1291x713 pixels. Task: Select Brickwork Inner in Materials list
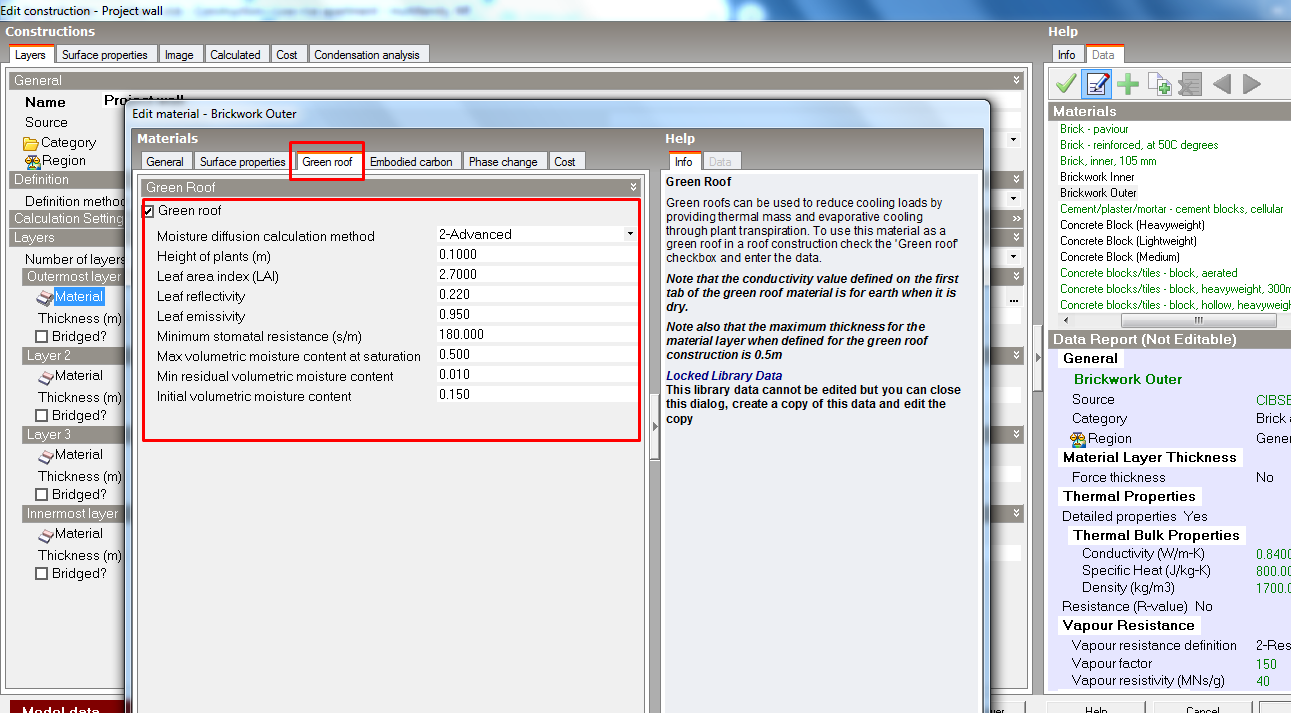point(1097,177)
